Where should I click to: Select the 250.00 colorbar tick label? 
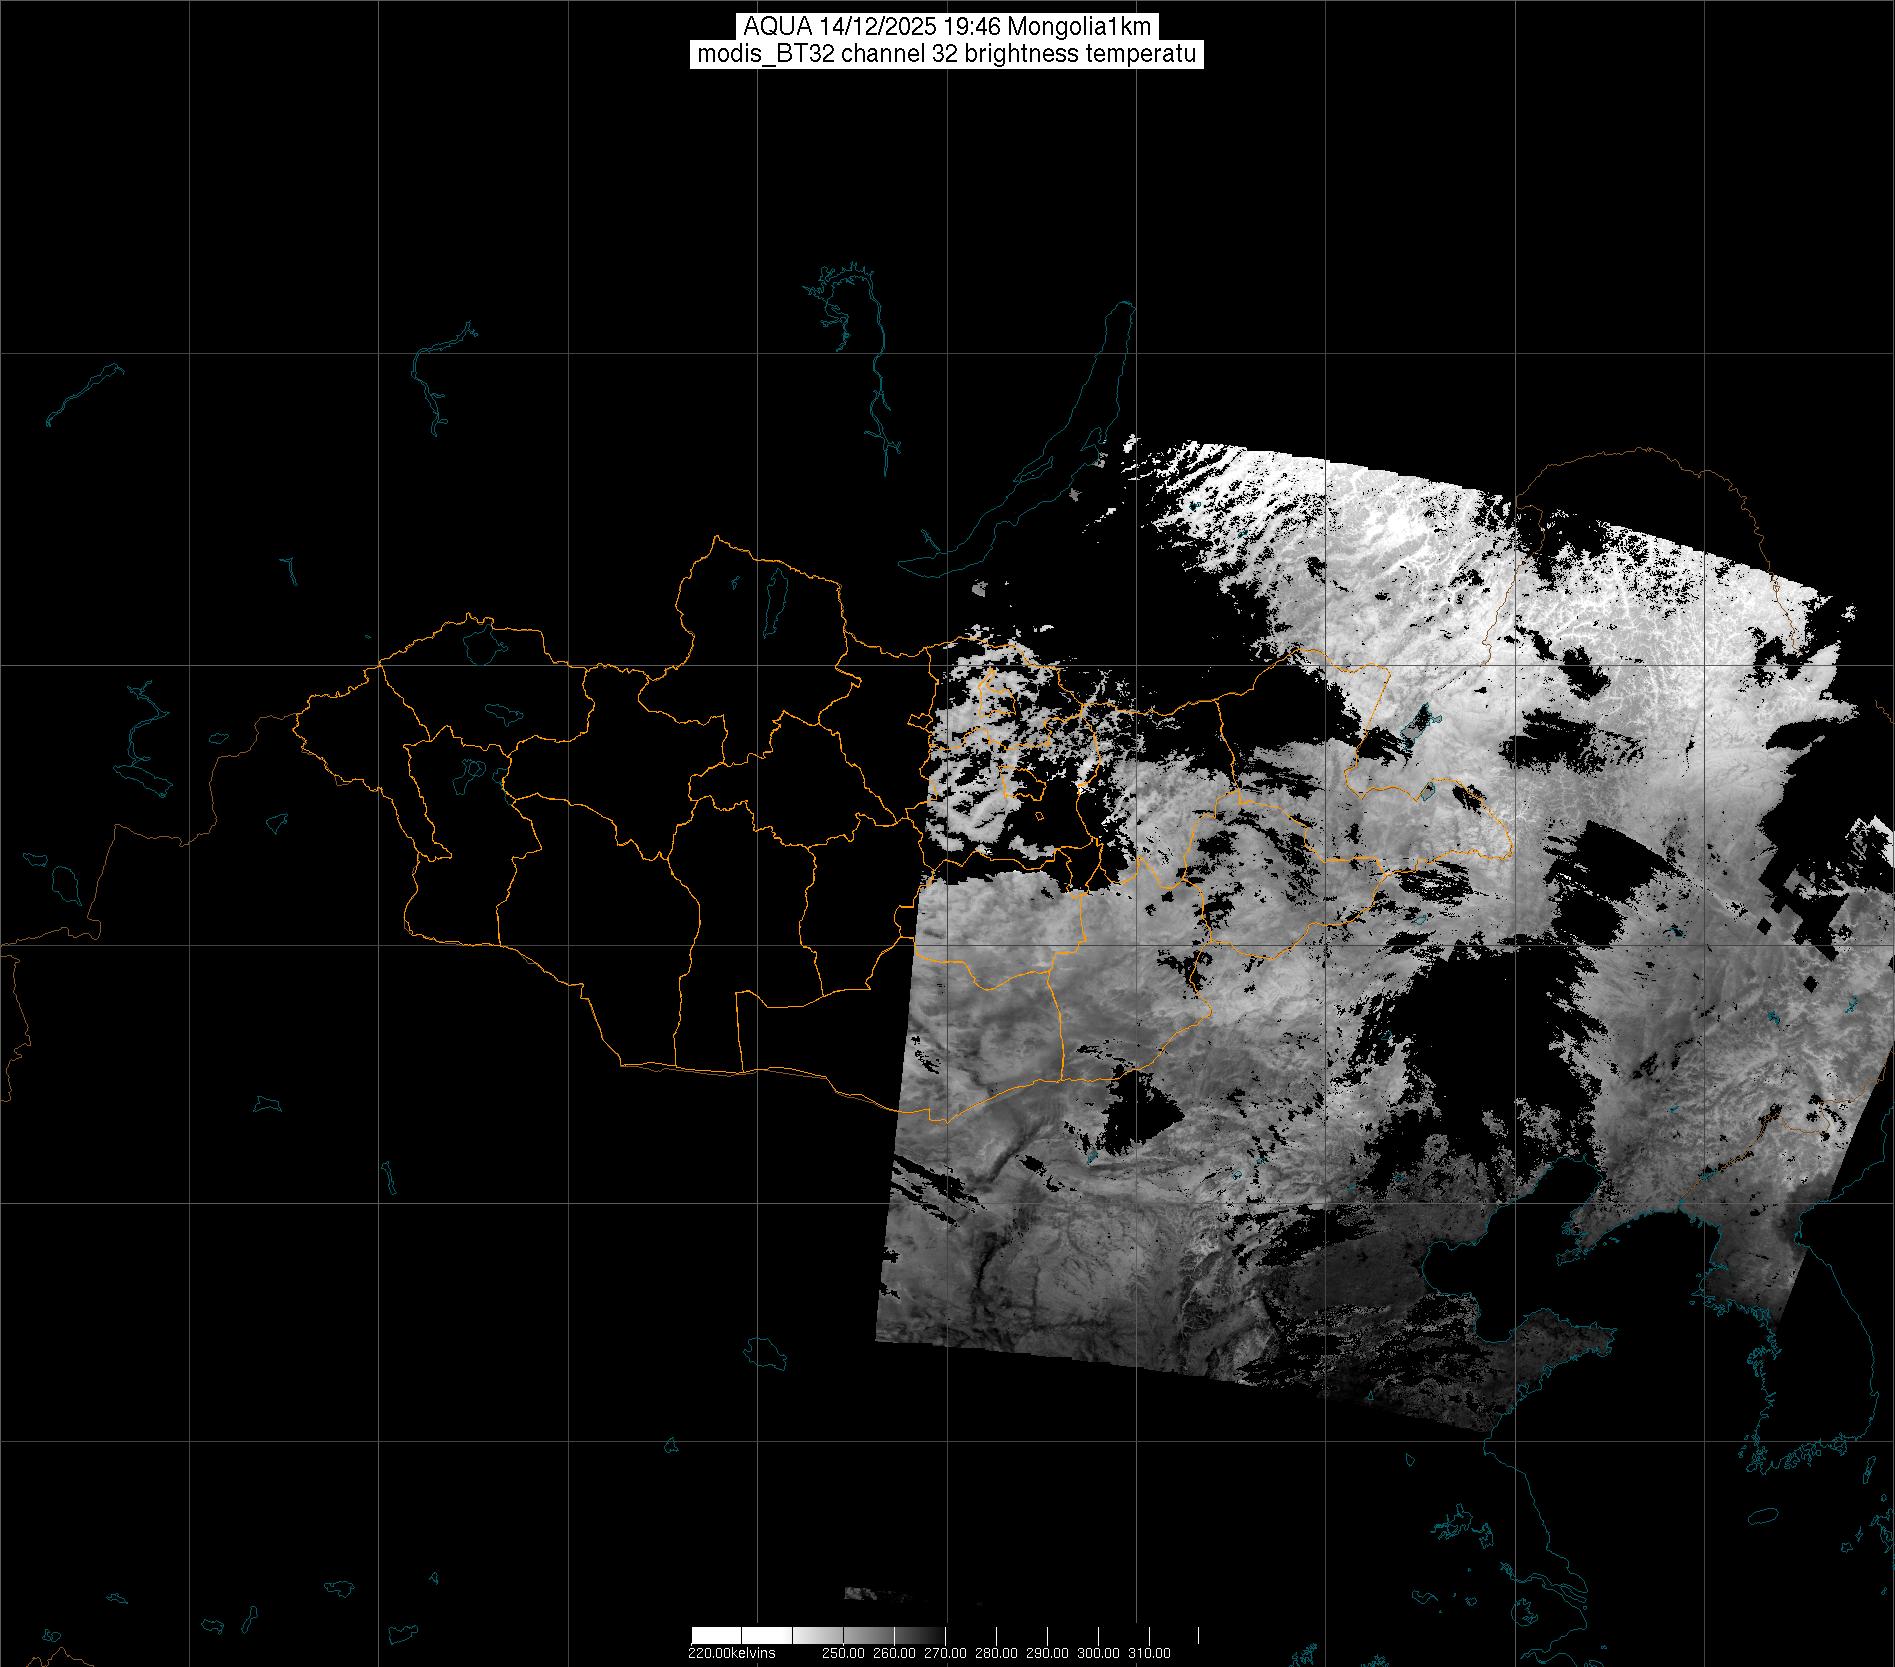click(x=843, y=1653)
